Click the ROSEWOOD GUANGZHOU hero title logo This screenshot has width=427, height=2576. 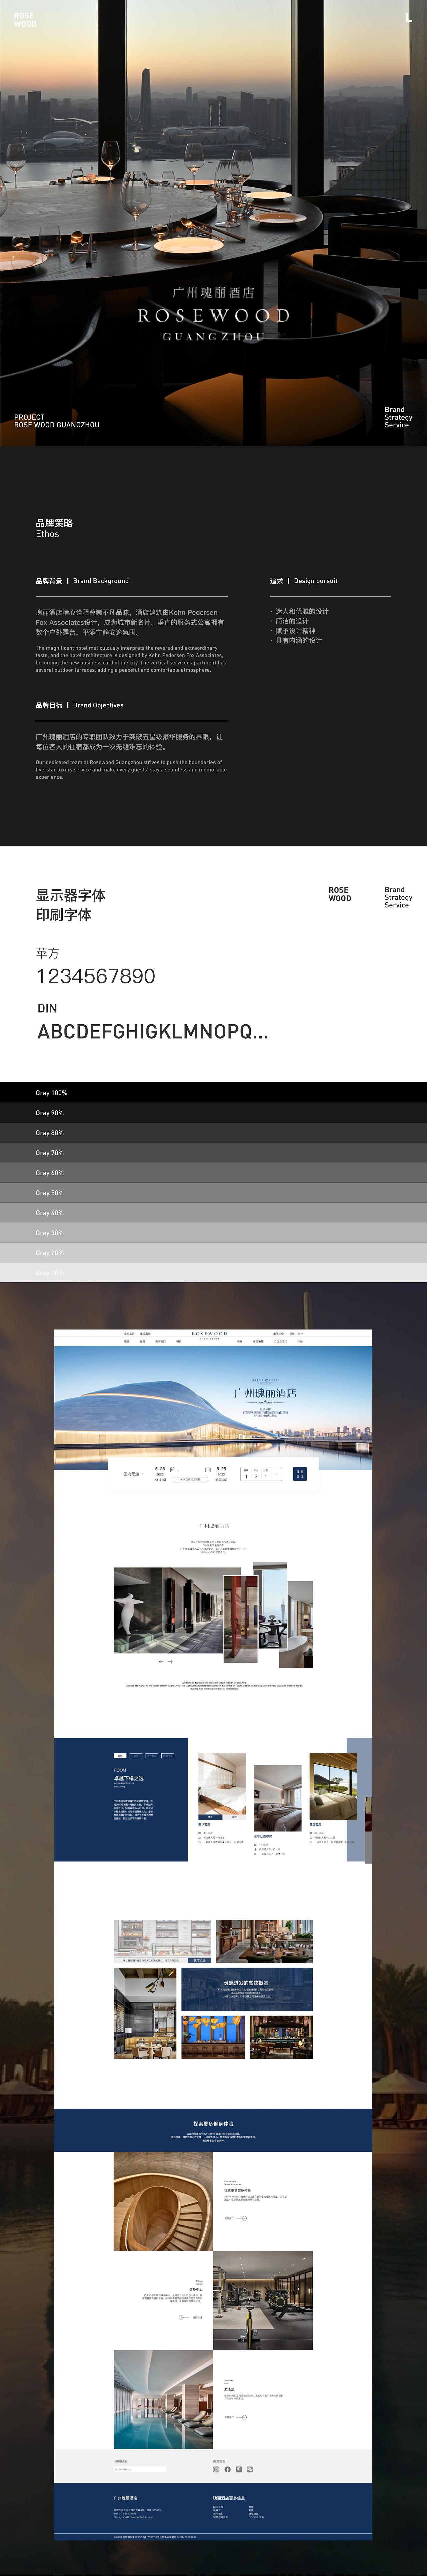click(x=213, y=314)
